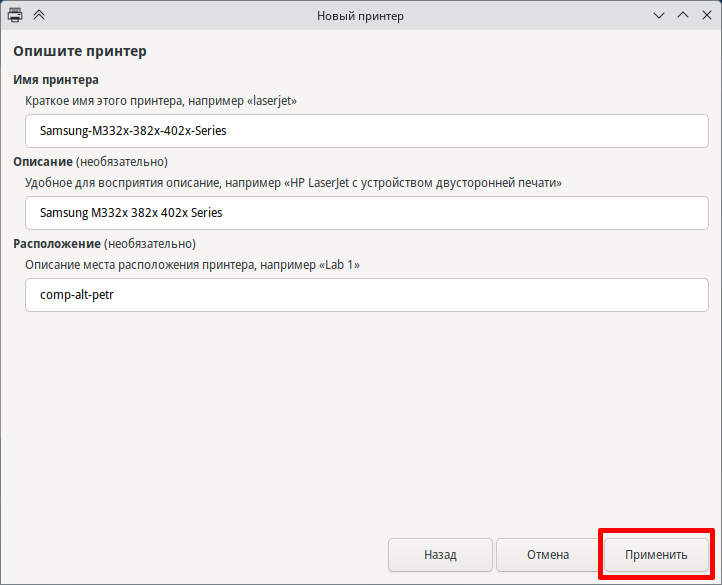
Task: Go back with the Назад button
Action: (440, 555)
